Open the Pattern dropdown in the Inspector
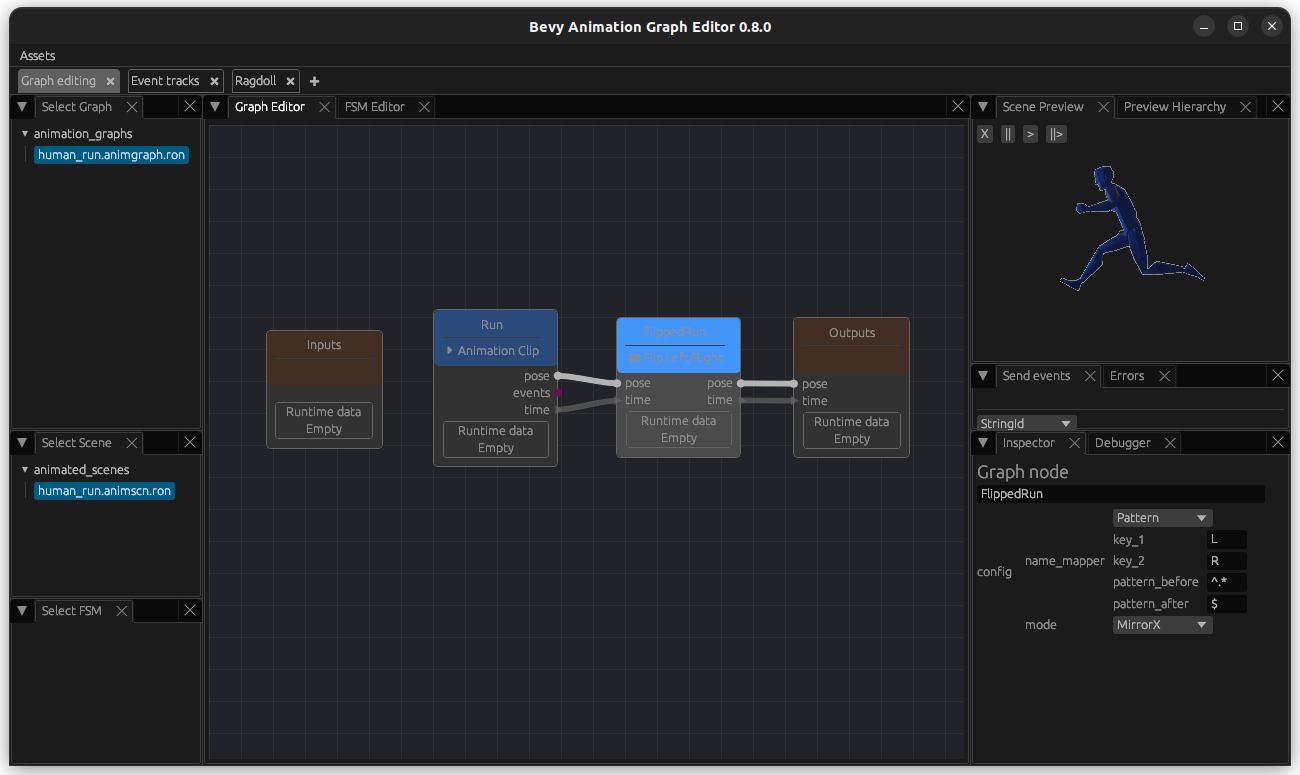 coord(1162,517)
